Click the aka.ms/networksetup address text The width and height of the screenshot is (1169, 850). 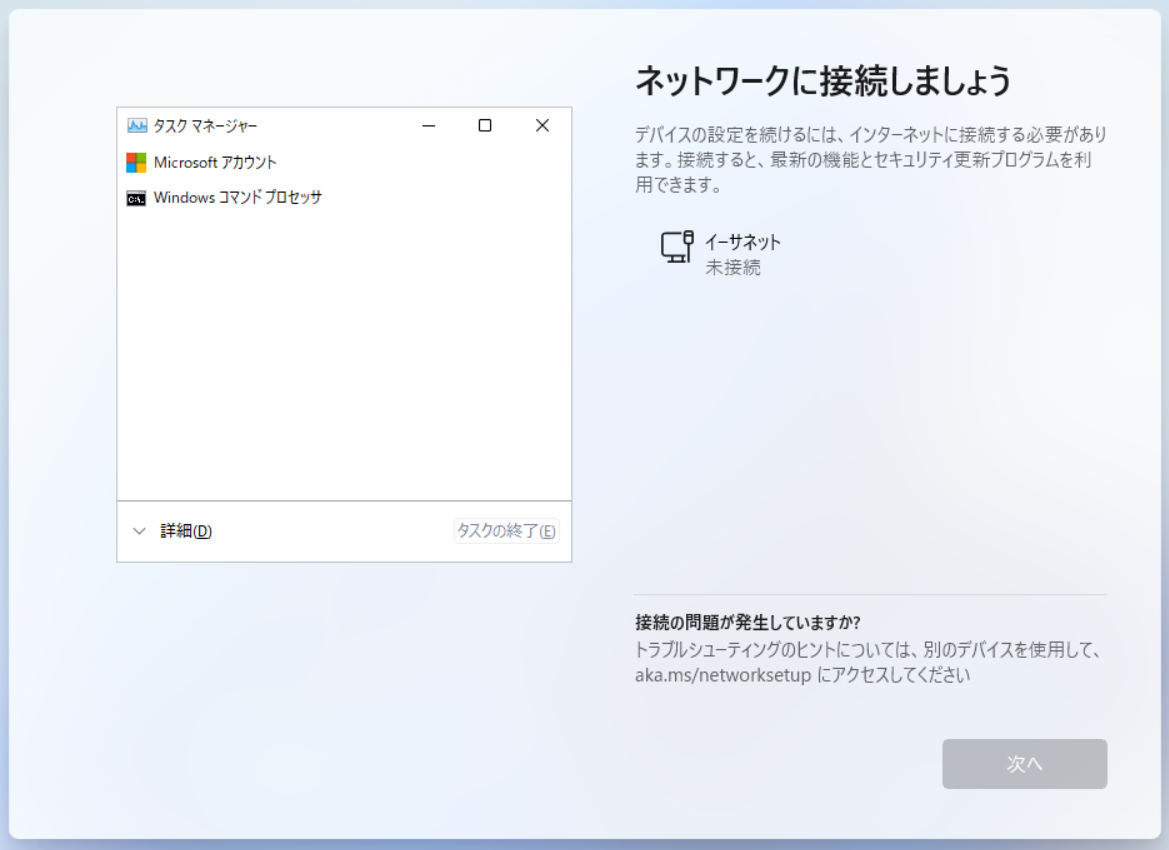click(x=723, y=676)
